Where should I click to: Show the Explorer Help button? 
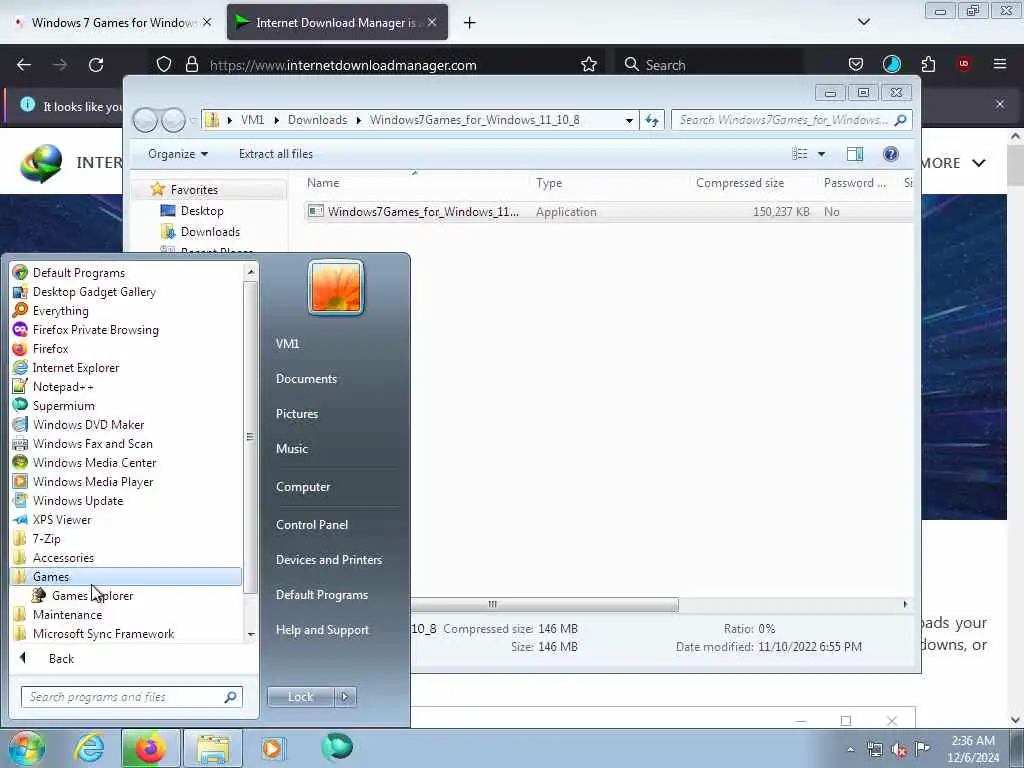[891, 154]
